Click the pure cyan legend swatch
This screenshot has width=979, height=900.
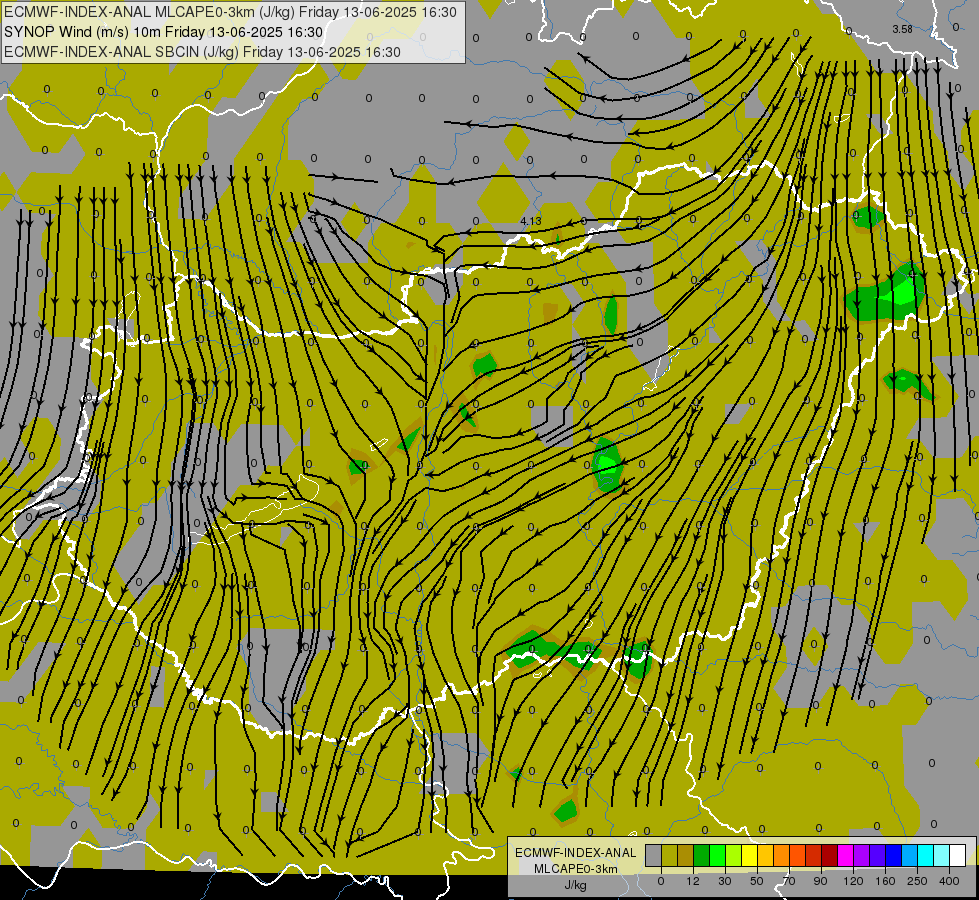(x=926, y=855)
